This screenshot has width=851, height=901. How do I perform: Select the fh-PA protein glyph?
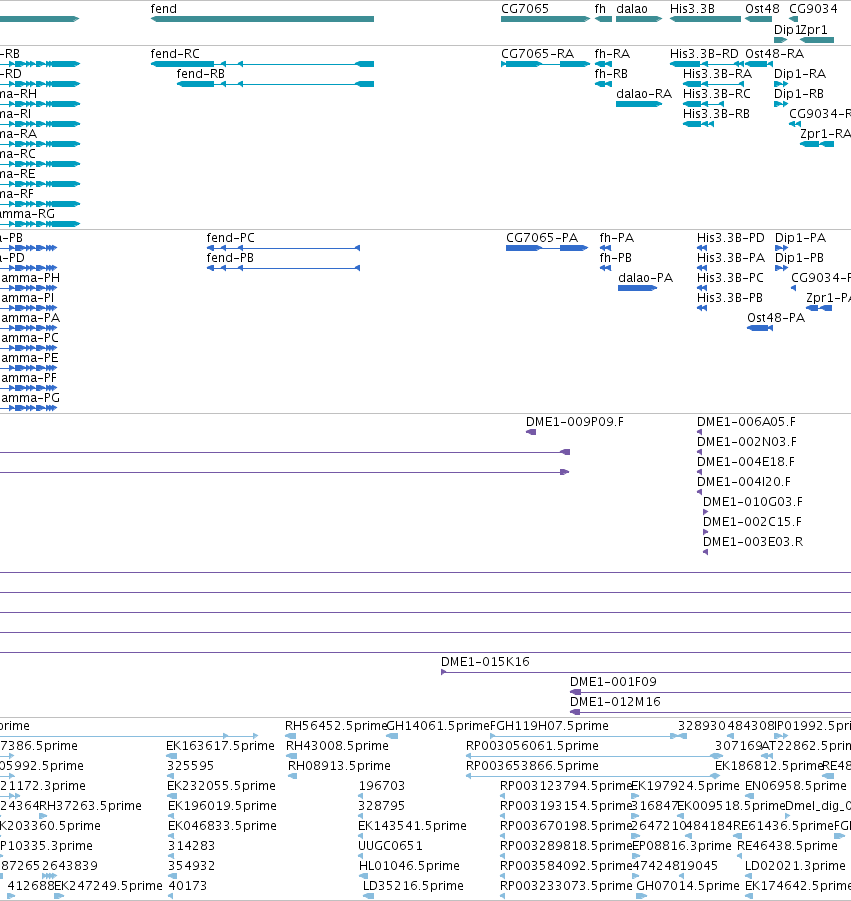[605, 248]
